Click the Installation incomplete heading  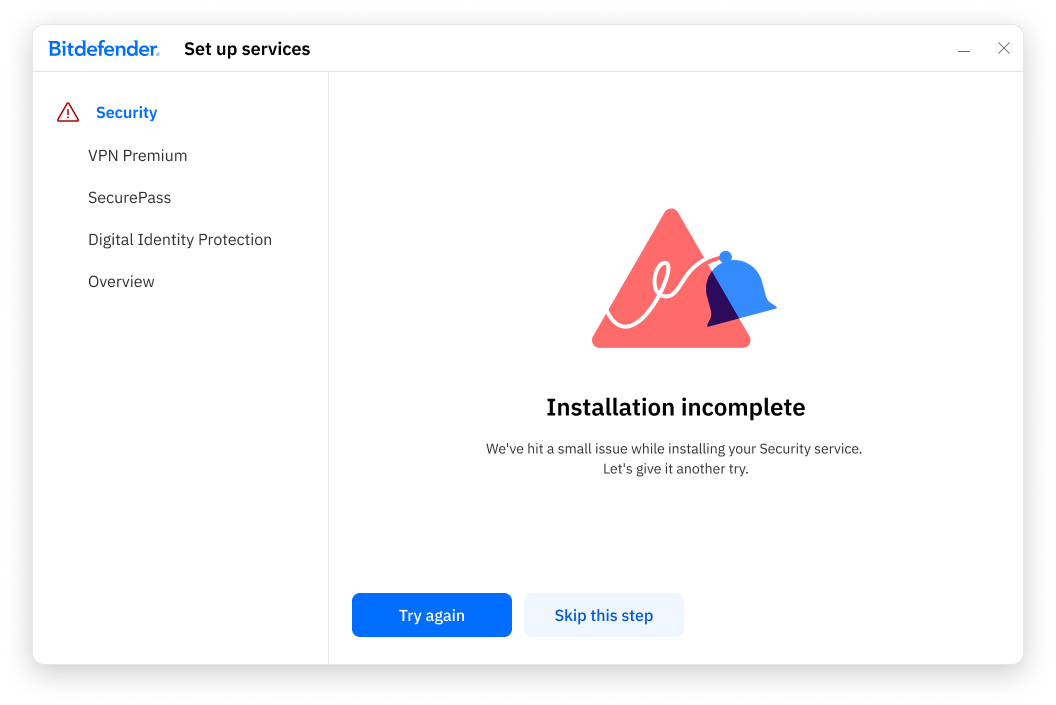[x=675, y=407]
